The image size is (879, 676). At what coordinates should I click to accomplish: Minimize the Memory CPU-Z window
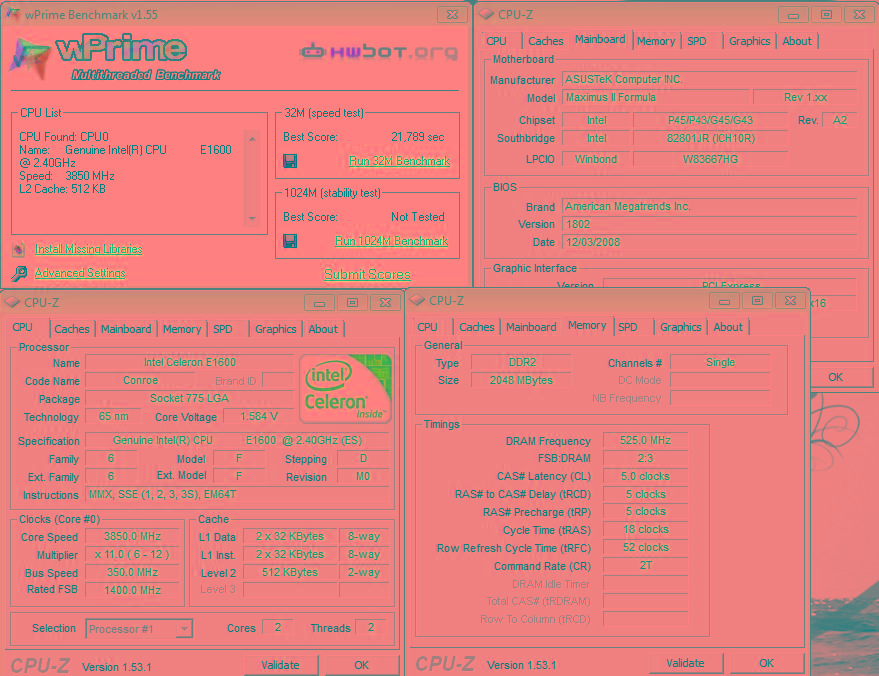[724, 301]
